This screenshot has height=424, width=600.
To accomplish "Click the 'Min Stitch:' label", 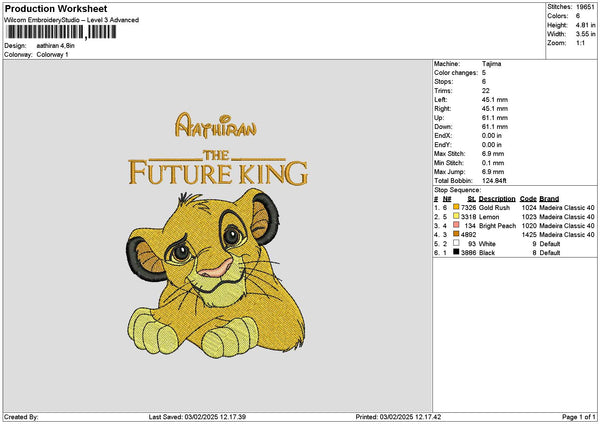I will 448,163.
